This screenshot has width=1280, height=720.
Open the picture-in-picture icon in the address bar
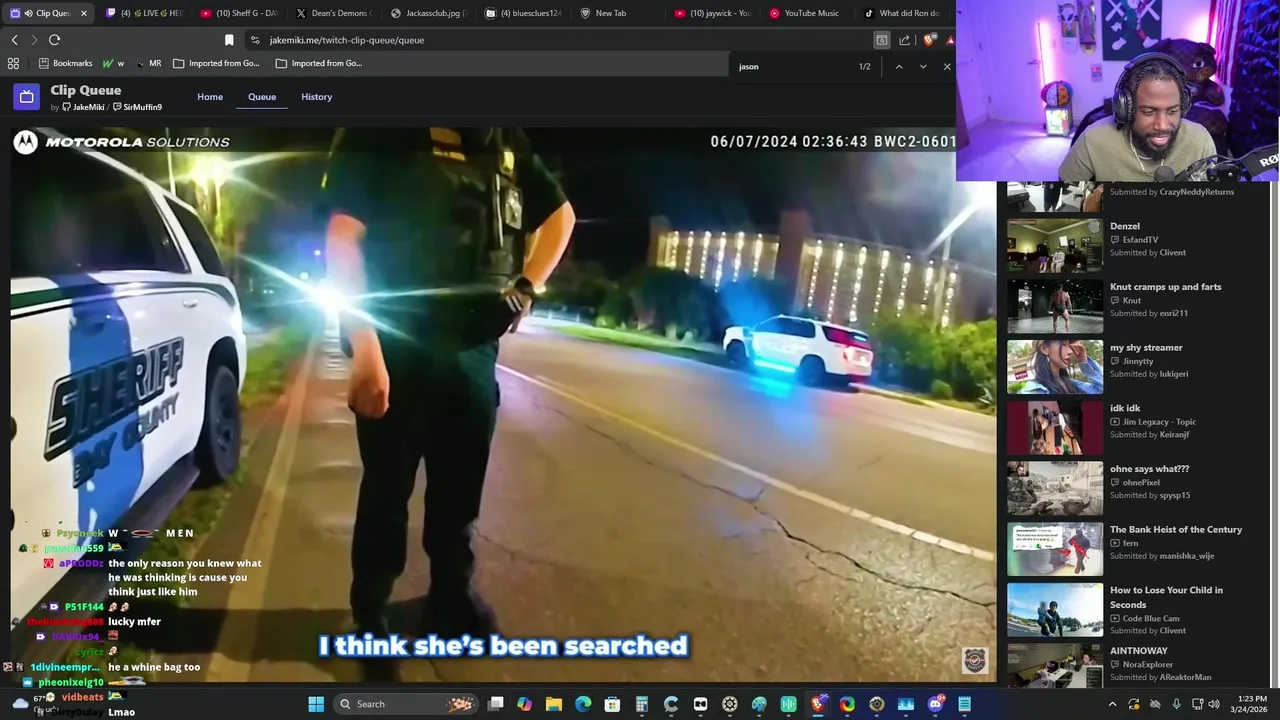point(881,40)
